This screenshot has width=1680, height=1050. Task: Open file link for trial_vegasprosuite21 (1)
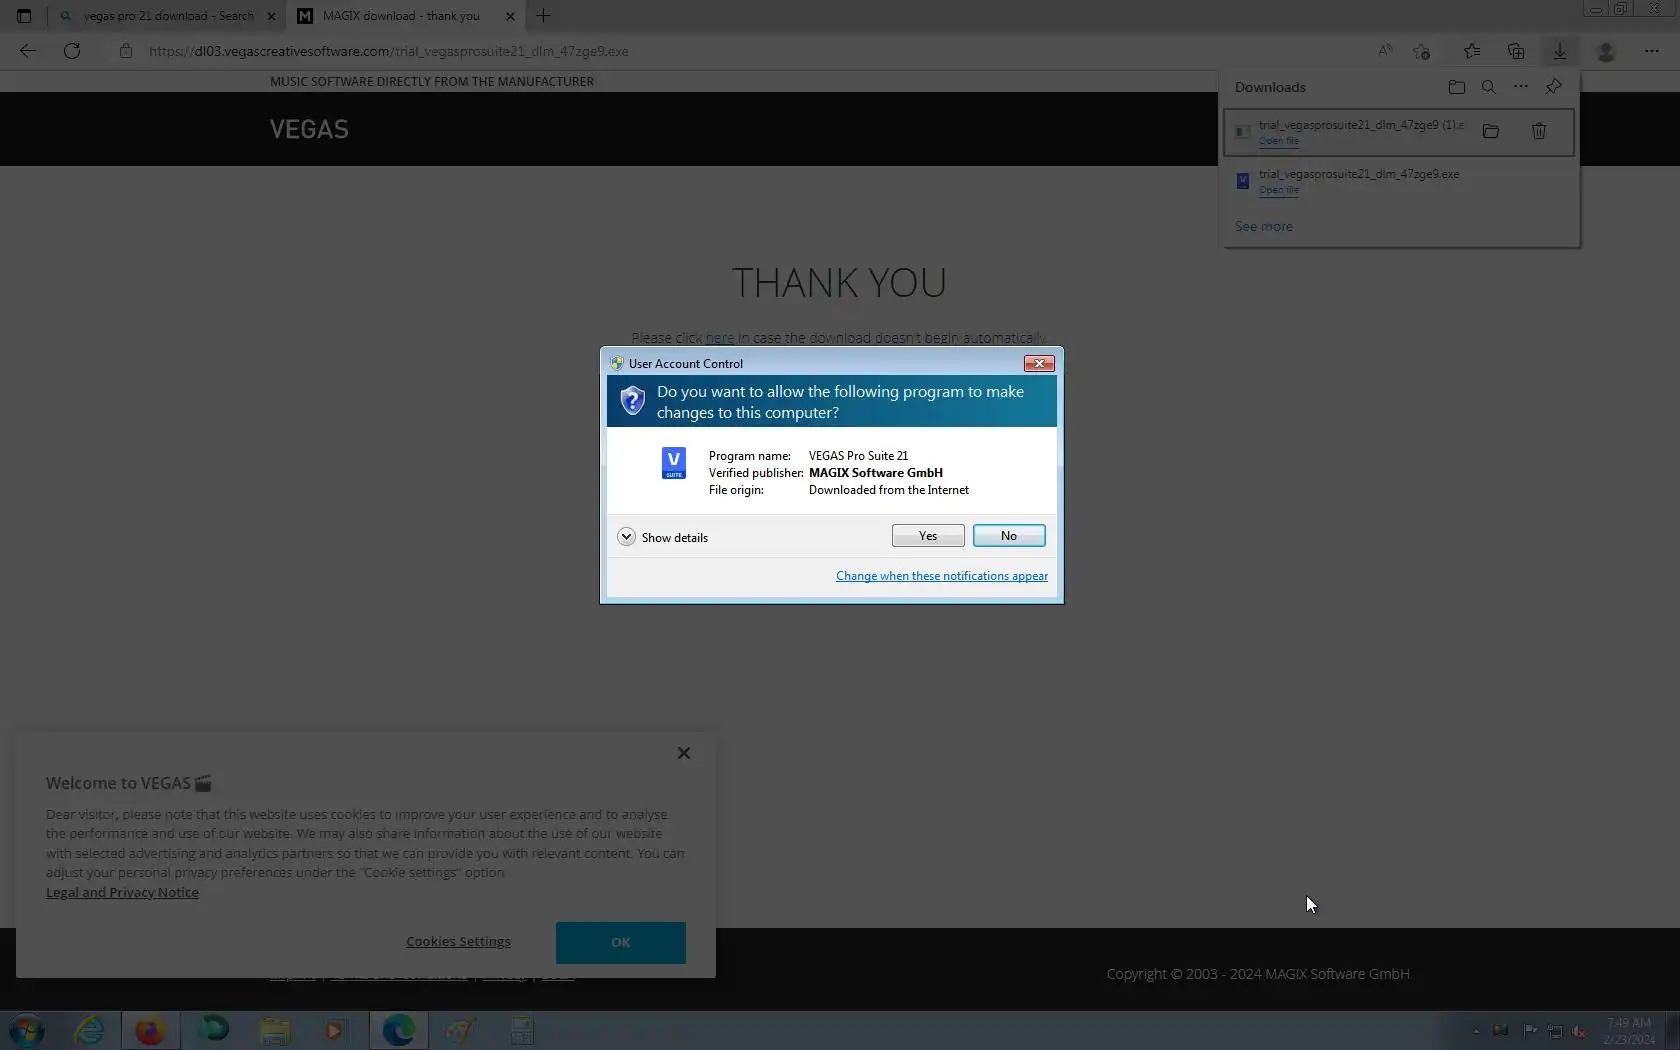click(1279, 141)
